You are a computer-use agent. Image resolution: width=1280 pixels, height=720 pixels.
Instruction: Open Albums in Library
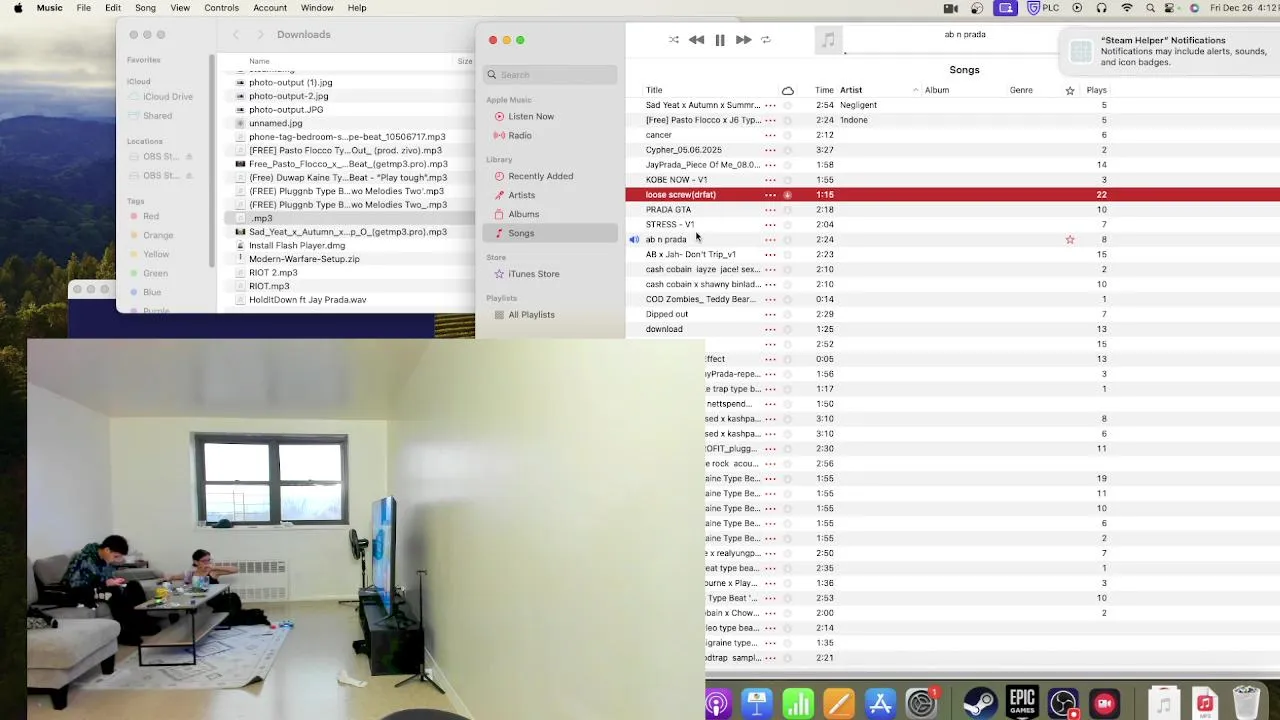523,214
